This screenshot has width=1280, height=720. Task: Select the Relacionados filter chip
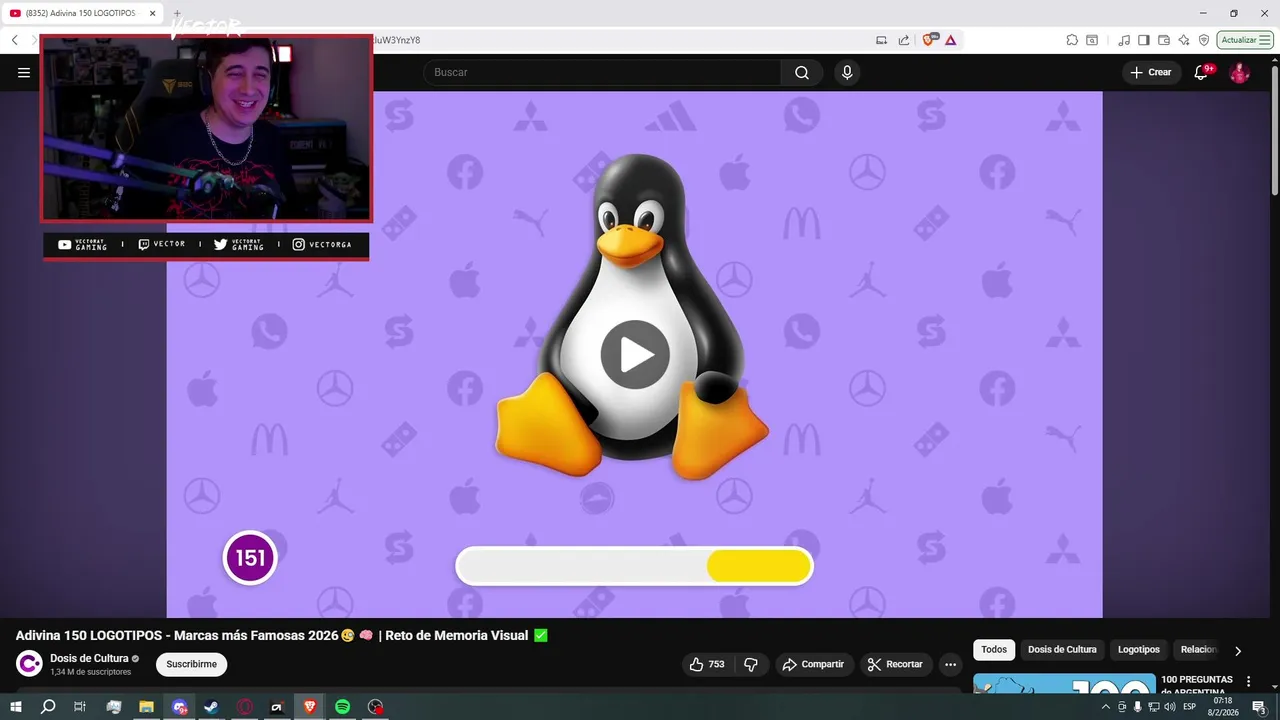(x=1198, y=649)
